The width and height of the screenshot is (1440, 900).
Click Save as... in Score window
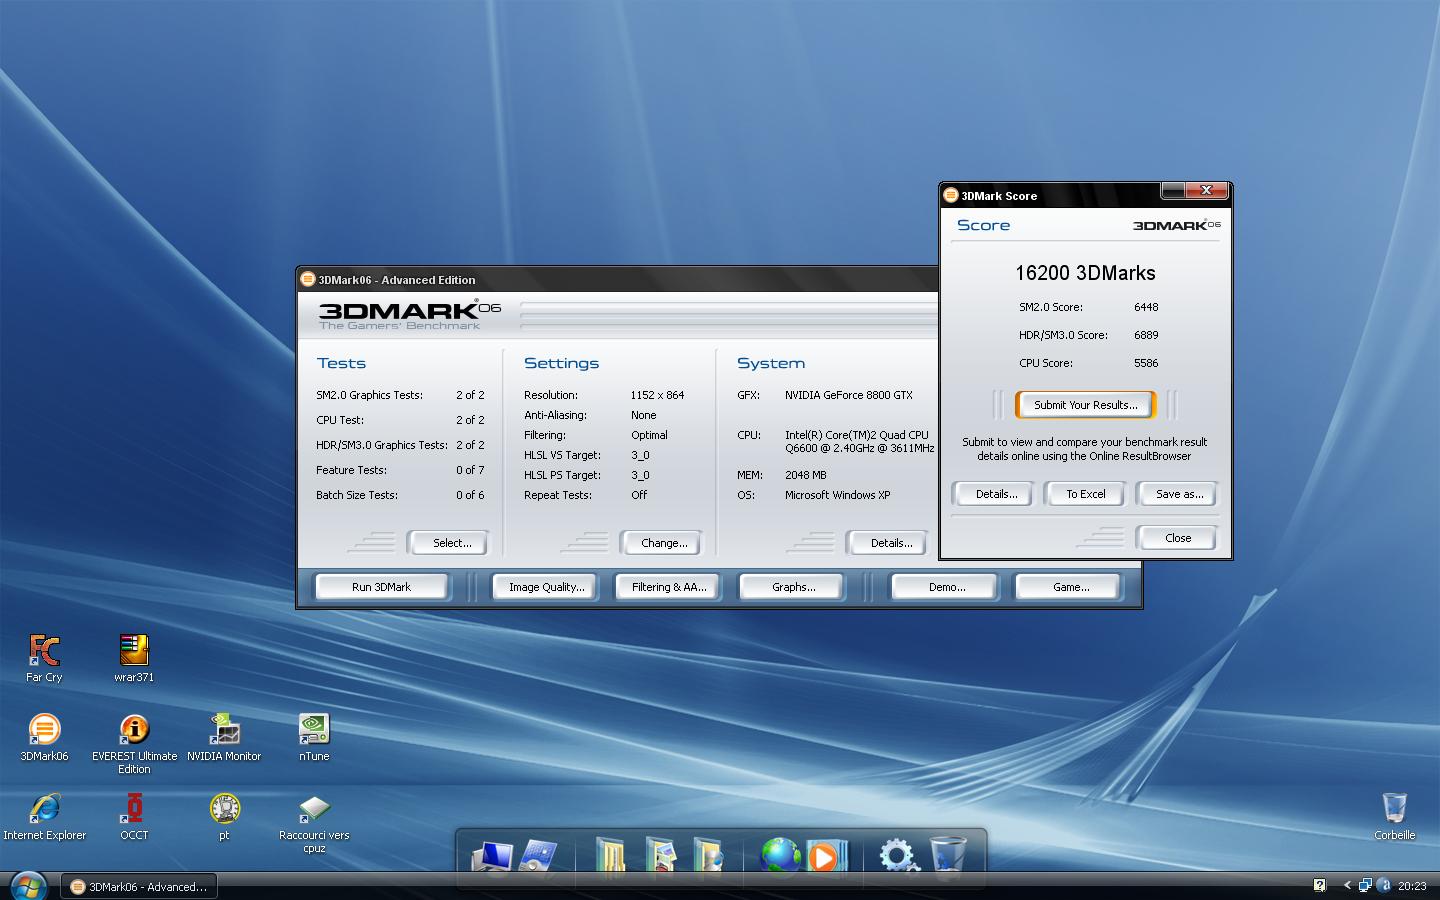[1179, 494]
